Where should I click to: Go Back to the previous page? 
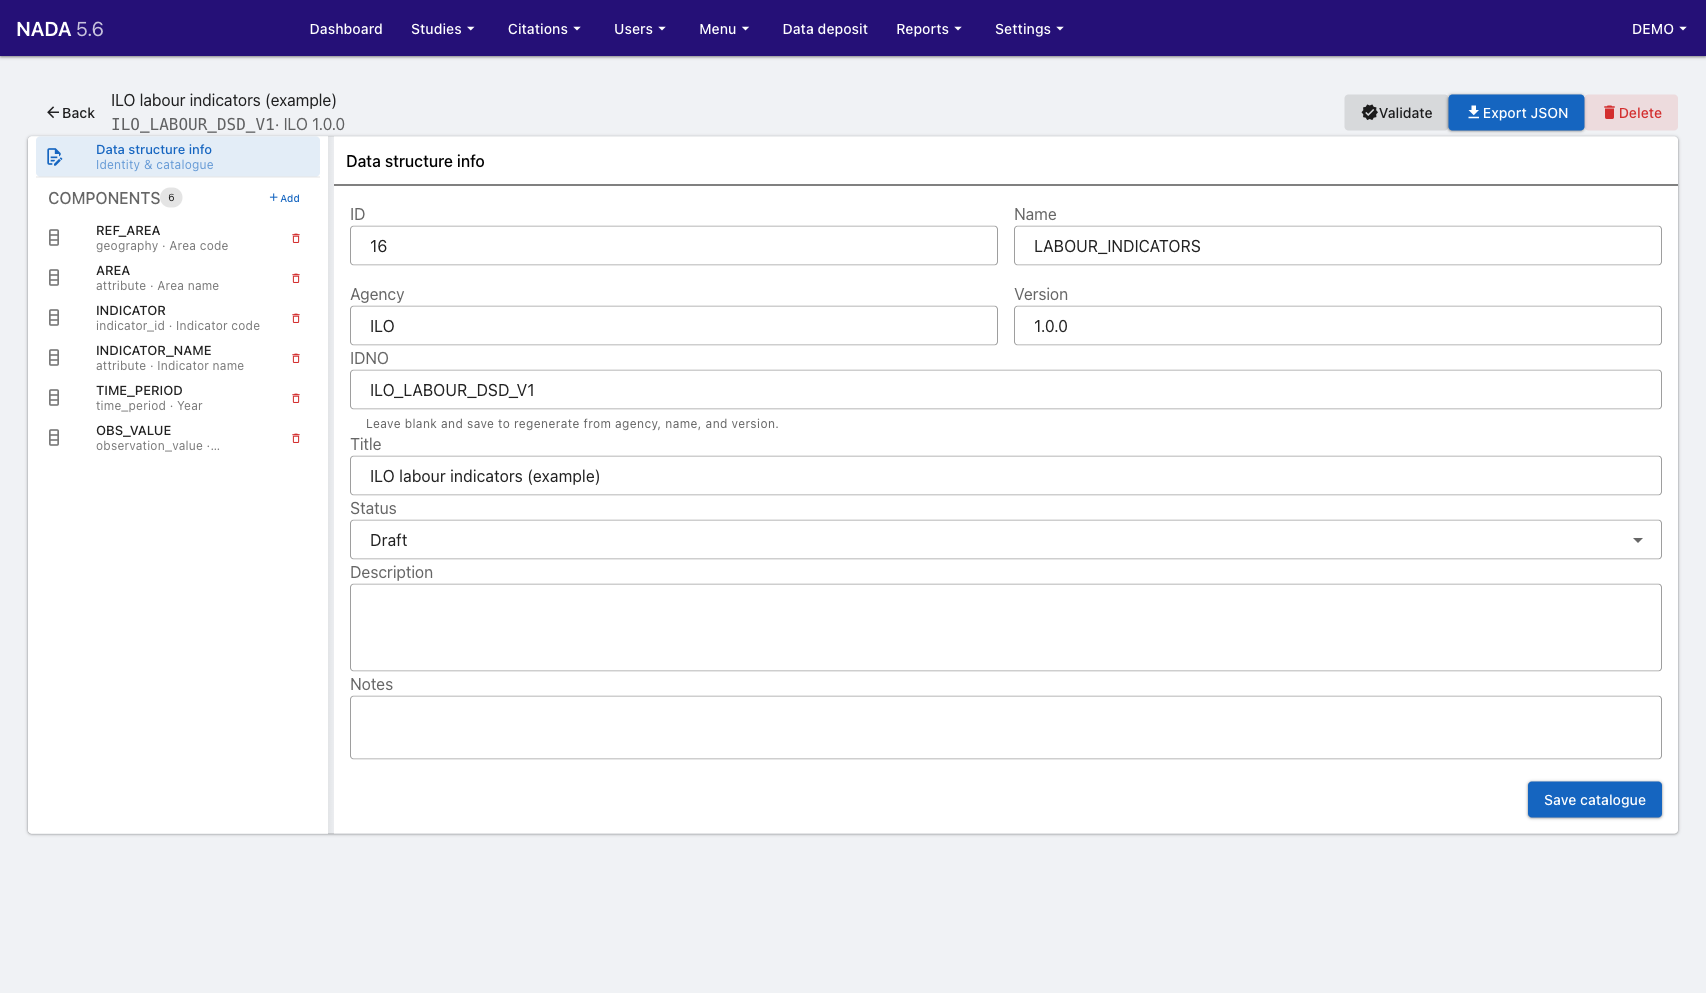(71, 113)
